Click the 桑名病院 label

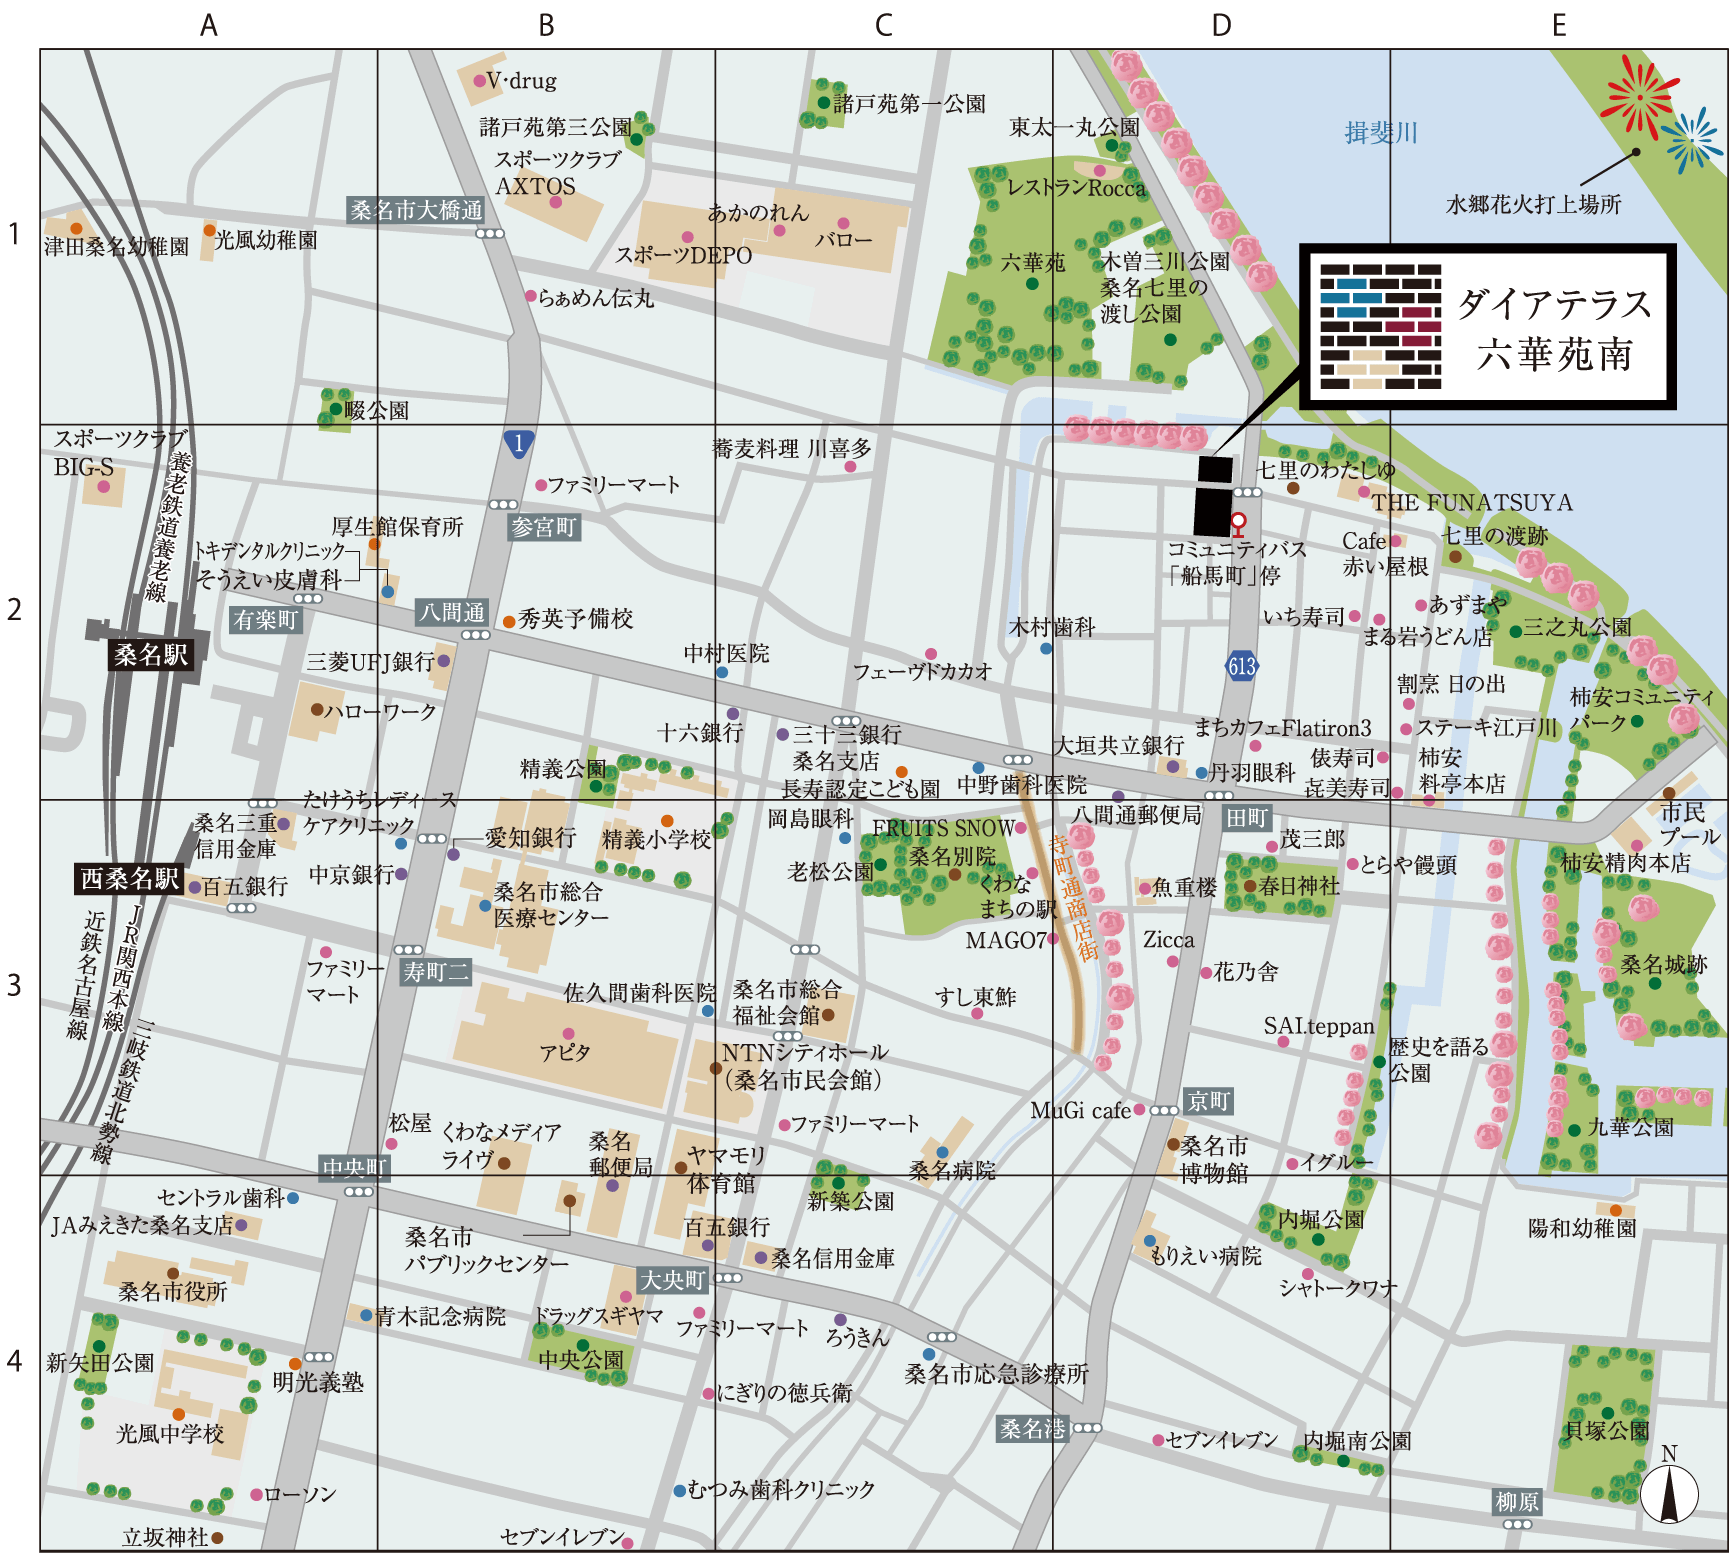tap(952, 1170)
